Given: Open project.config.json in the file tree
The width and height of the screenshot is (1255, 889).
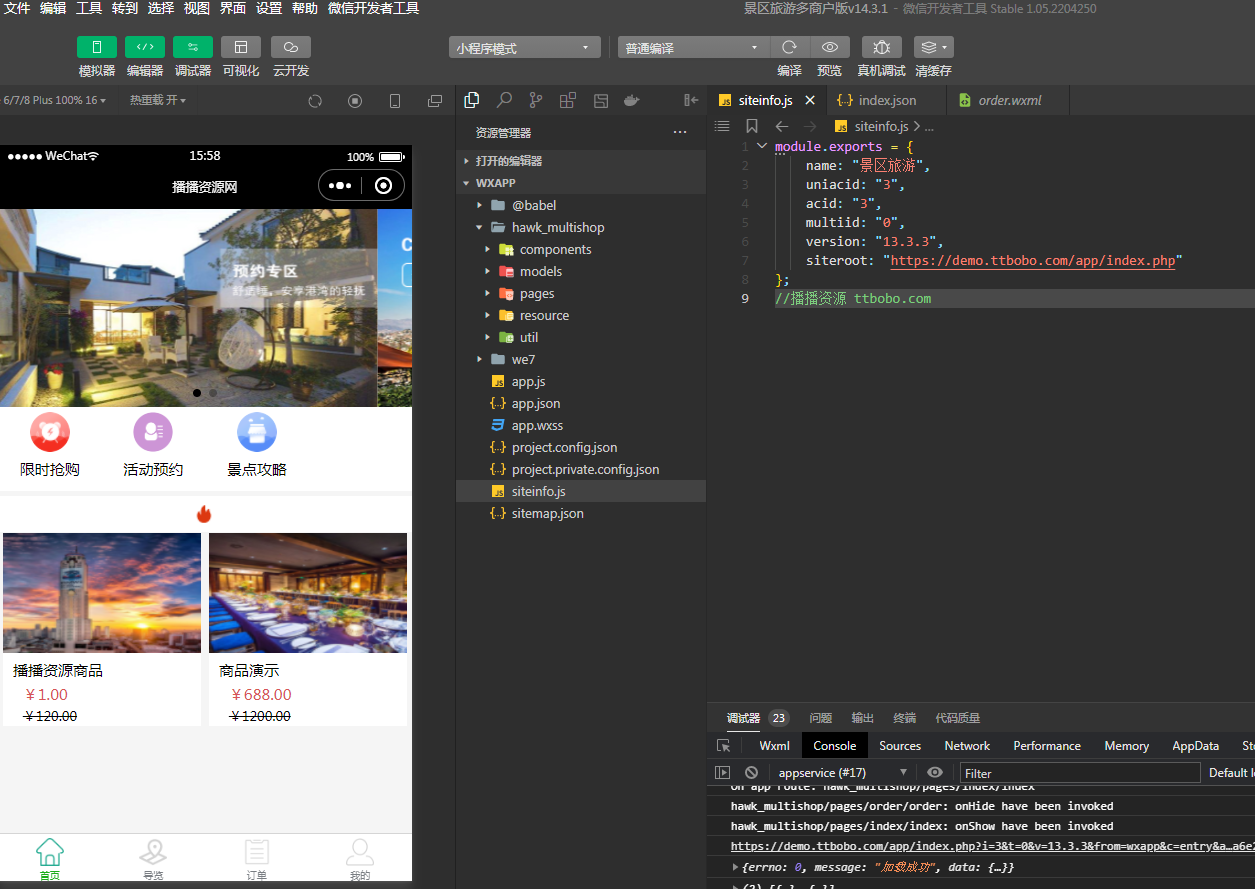Looking at the screenshot, I should click(x=581, y=447).
